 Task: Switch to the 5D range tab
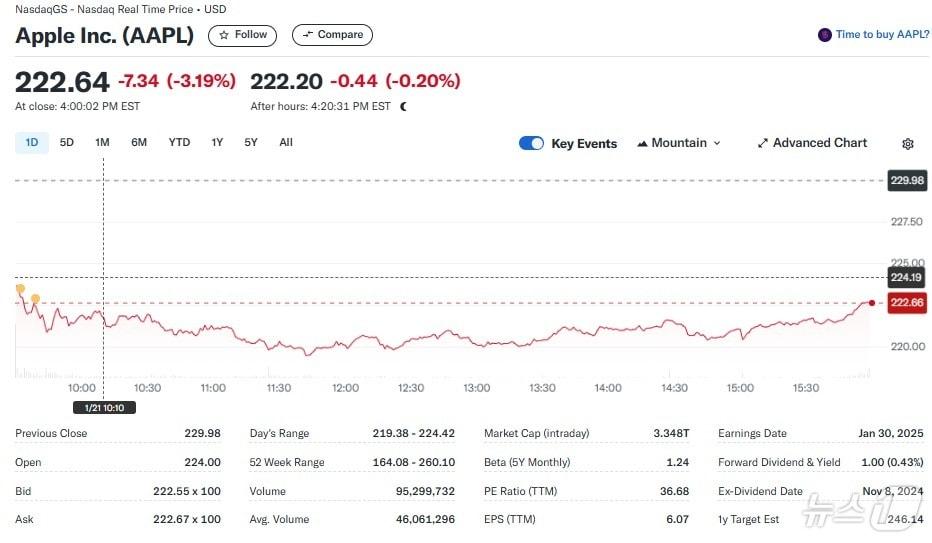pos(67,142)
